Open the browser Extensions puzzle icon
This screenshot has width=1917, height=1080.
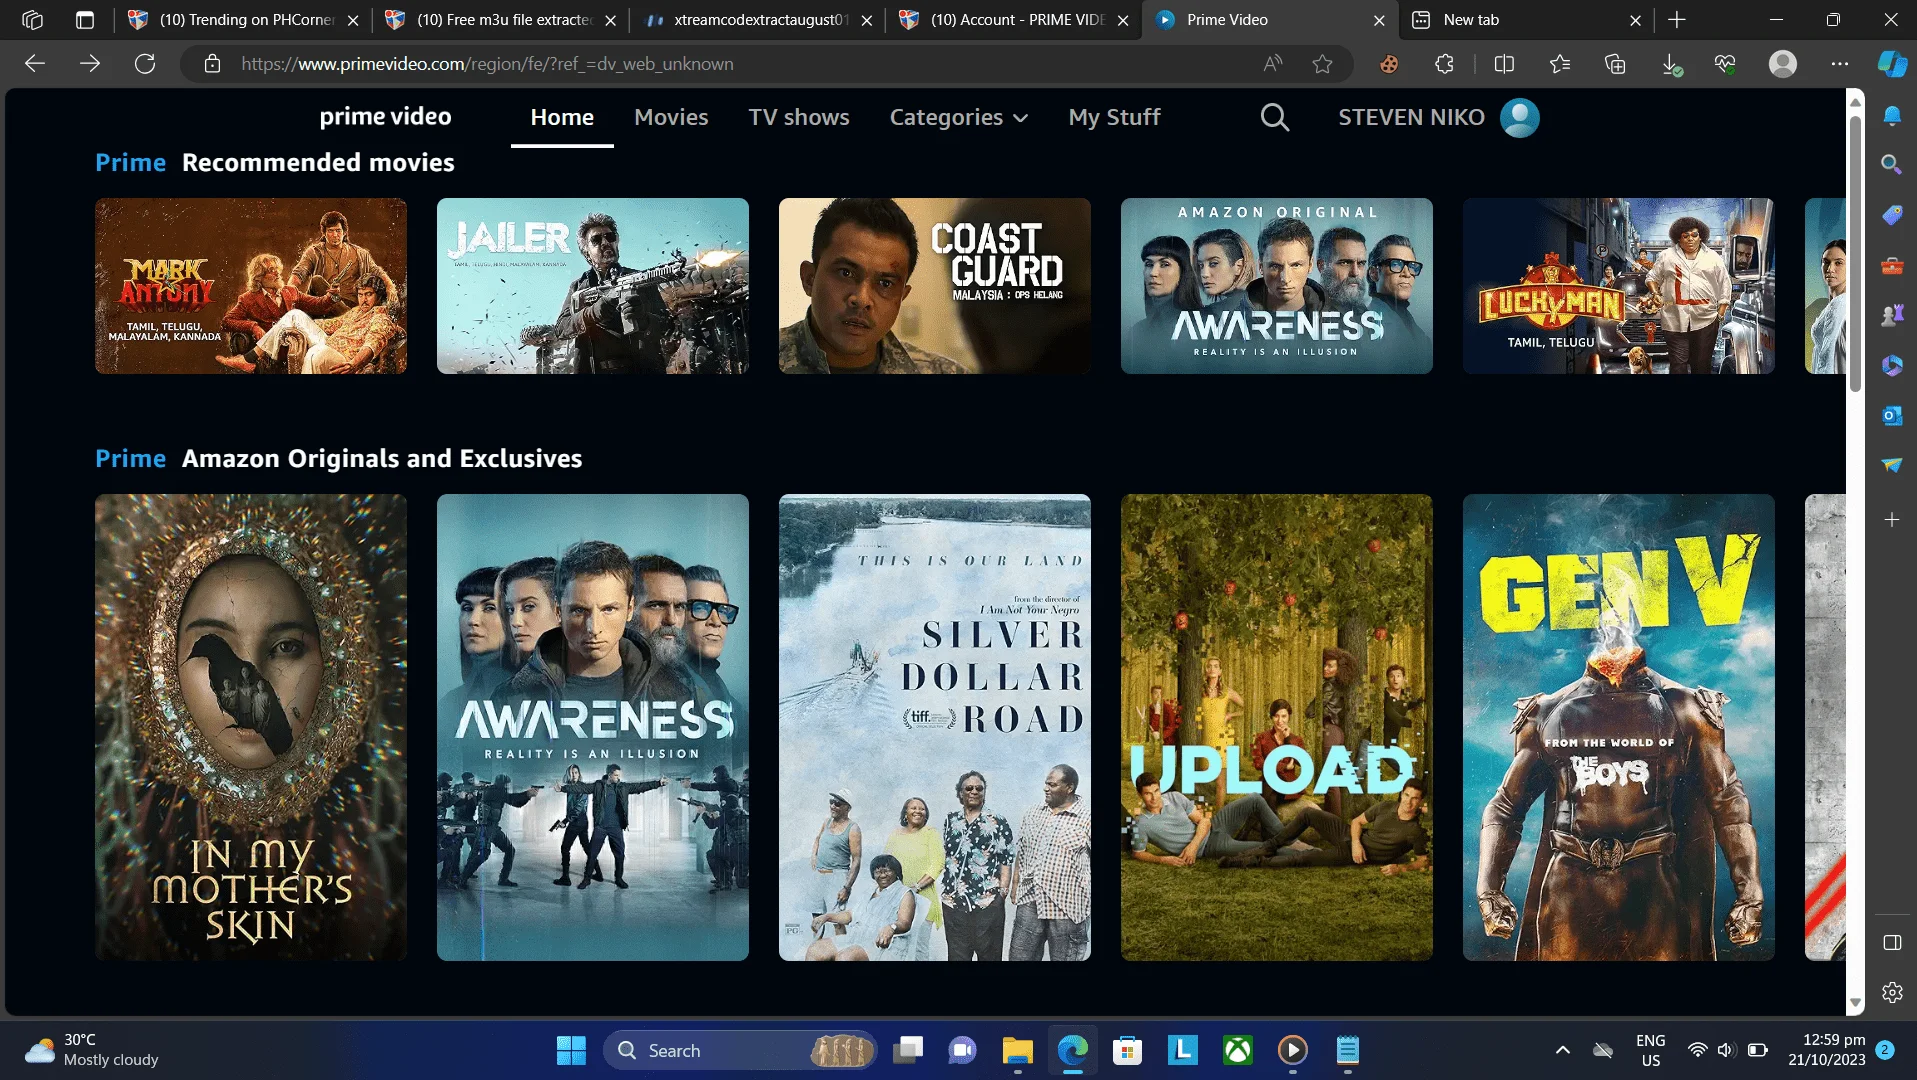coord(1444,64)
